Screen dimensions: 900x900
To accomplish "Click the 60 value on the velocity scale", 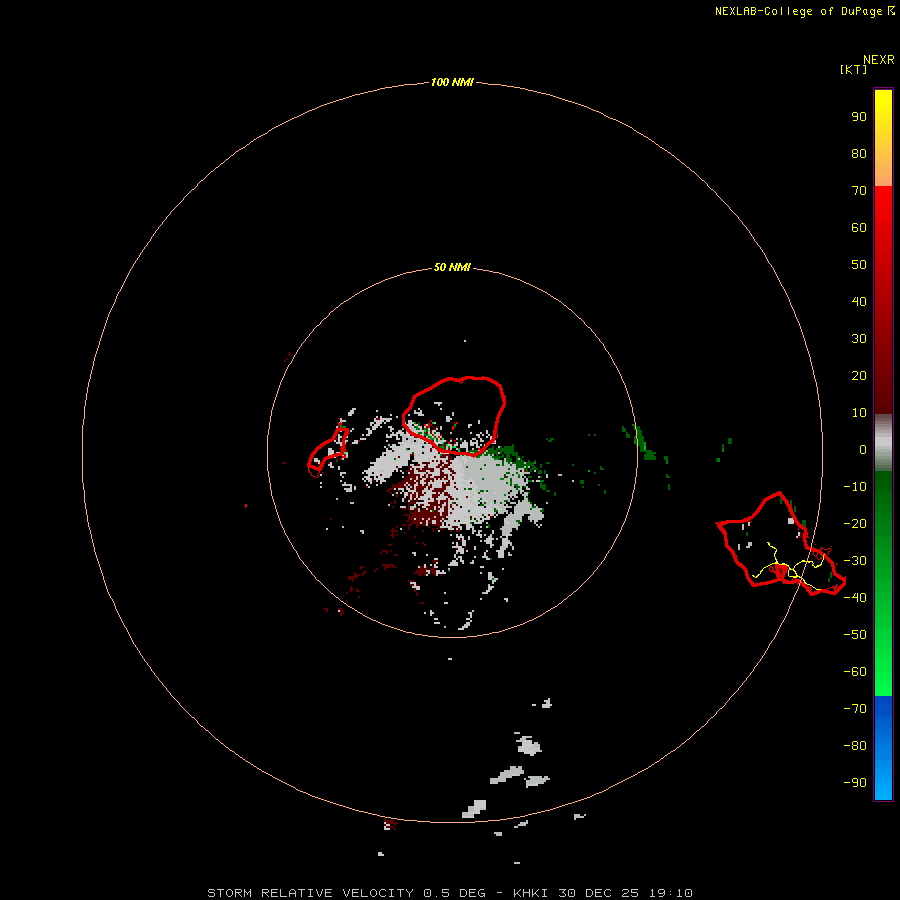I will (859, 227).
